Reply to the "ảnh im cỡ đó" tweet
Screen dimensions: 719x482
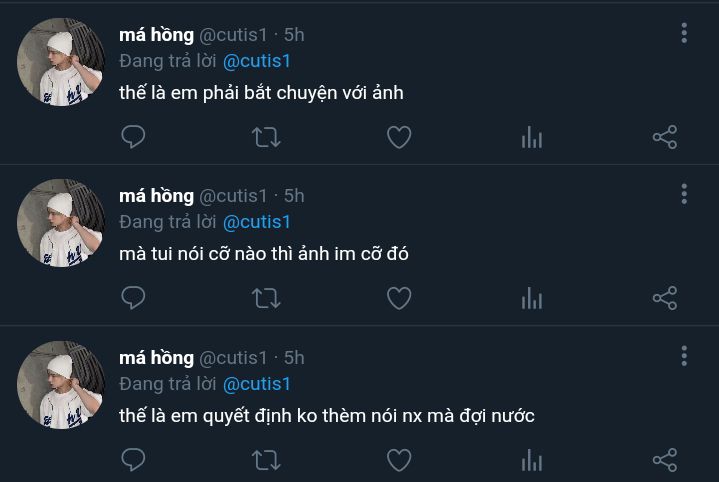coord(133,298)
